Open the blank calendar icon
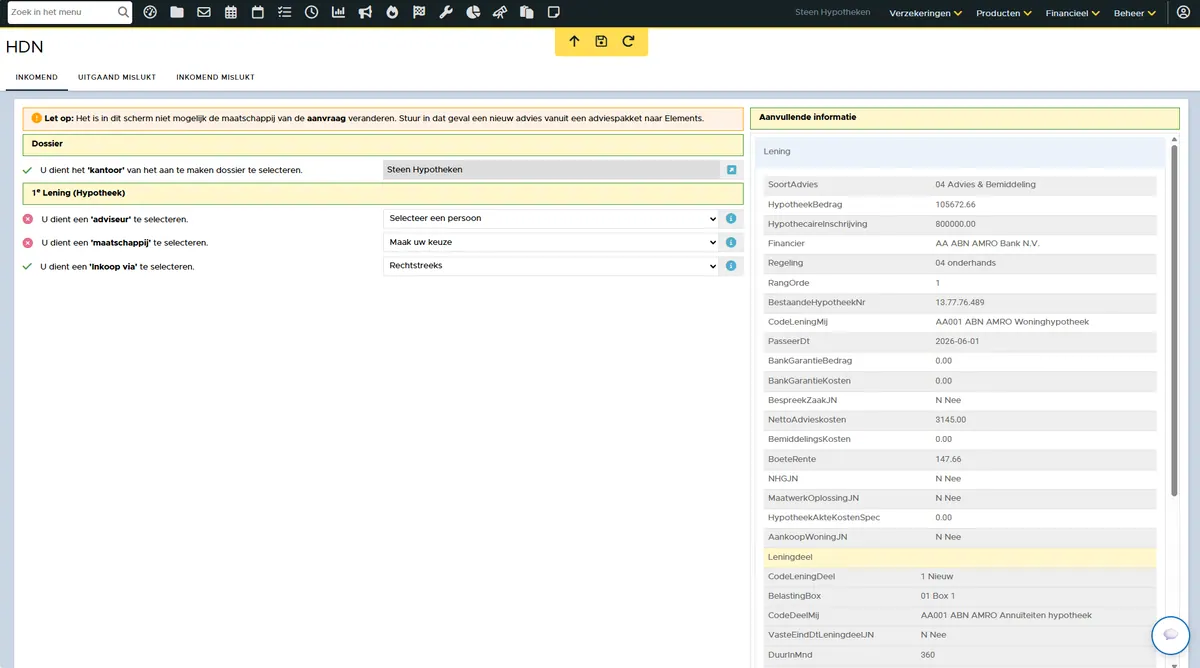Screen dimensions: 1200x668 pos(258,13)
